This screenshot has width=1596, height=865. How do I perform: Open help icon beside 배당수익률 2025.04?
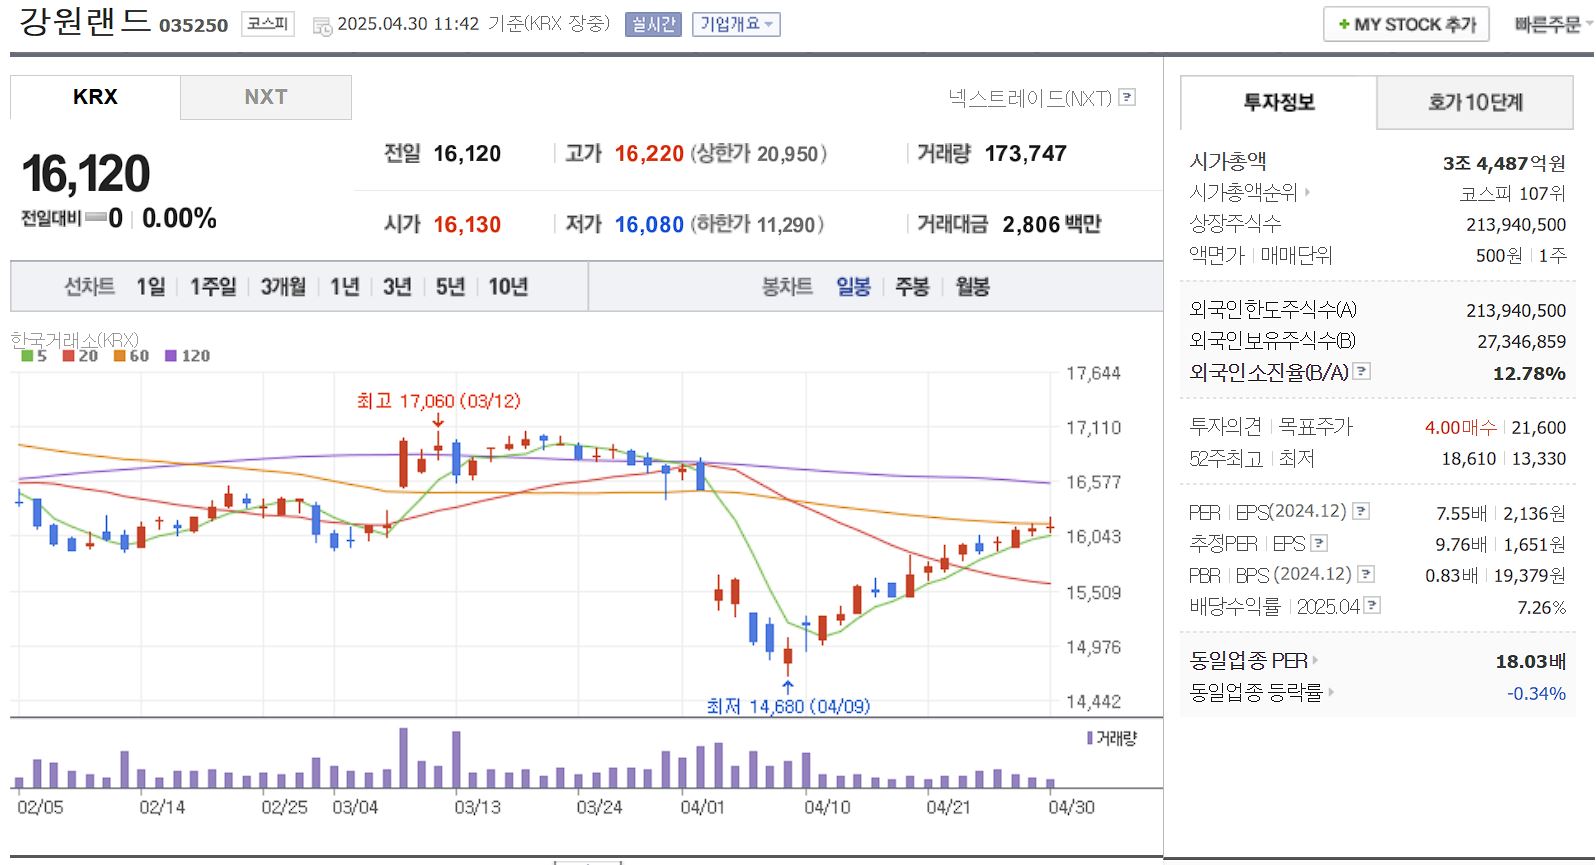click(x=1372, y=605)
